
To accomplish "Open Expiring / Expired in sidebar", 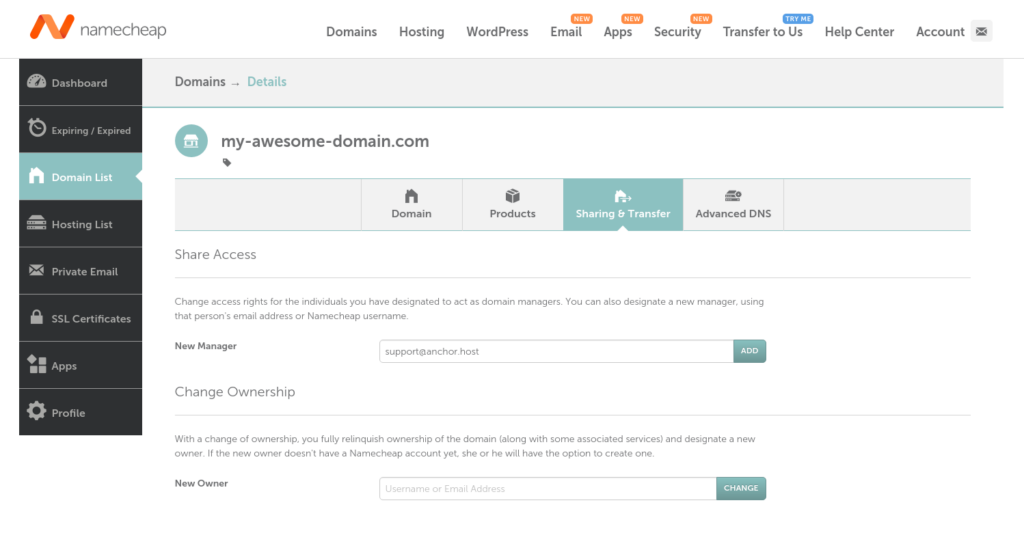I will click(x=80, y=129).
